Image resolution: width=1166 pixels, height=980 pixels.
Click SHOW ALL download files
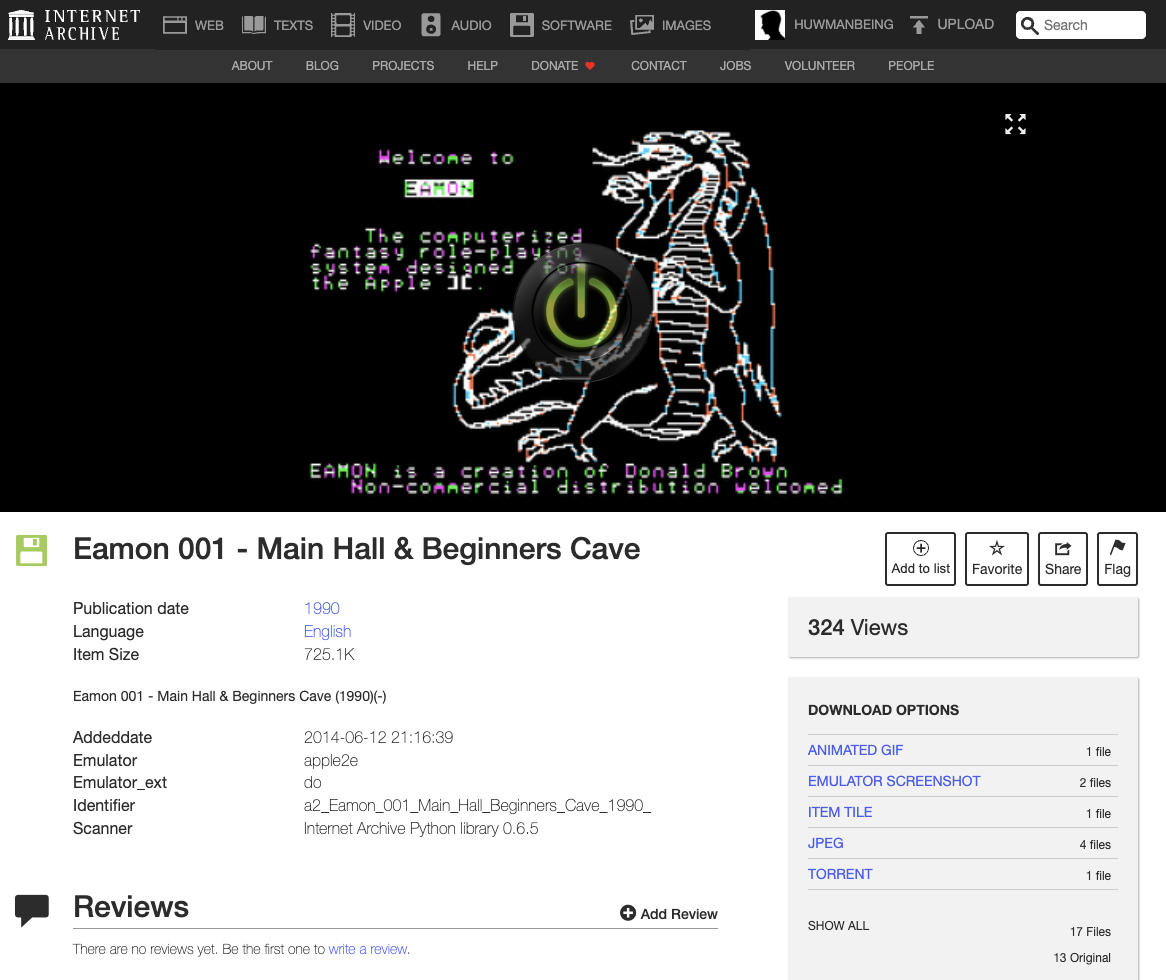pyautogui.click(x=838, y=926)
